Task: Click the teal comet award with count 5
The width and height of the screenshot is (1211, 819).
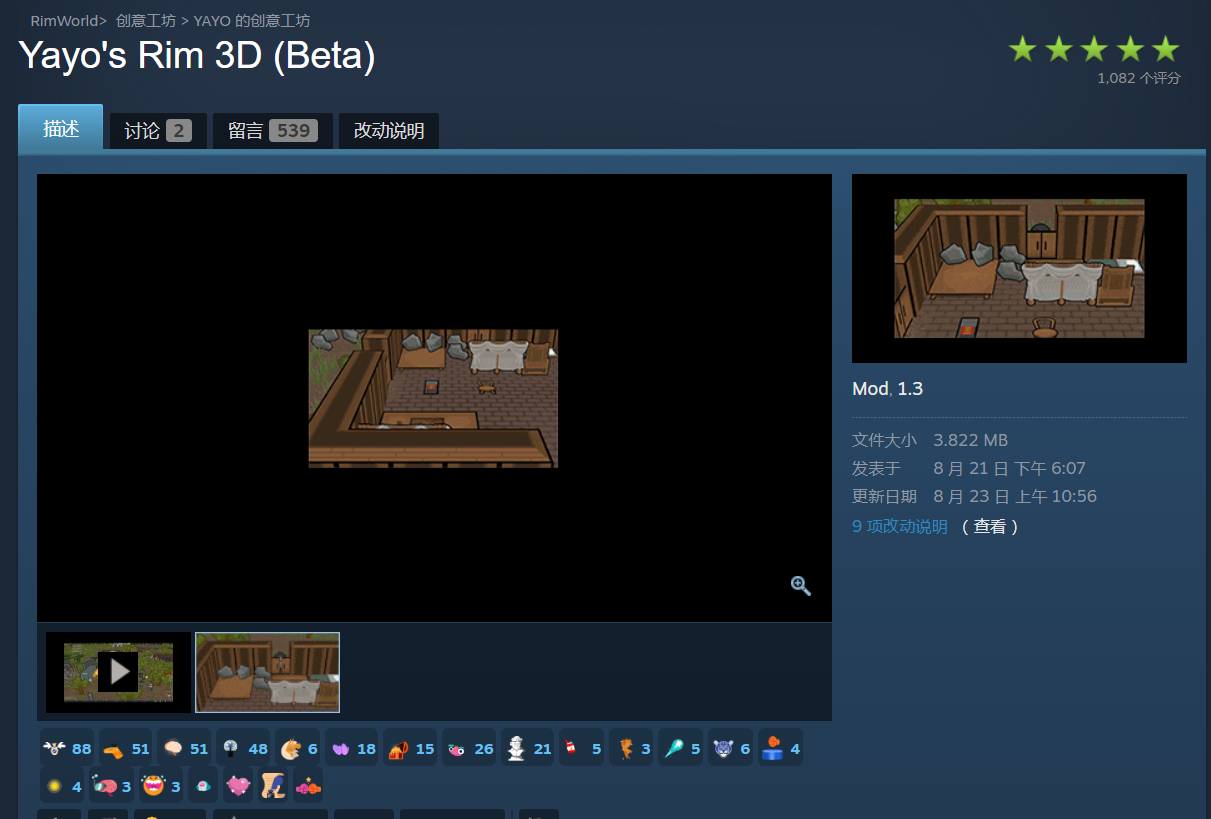Action: click(x=681, y=748)
